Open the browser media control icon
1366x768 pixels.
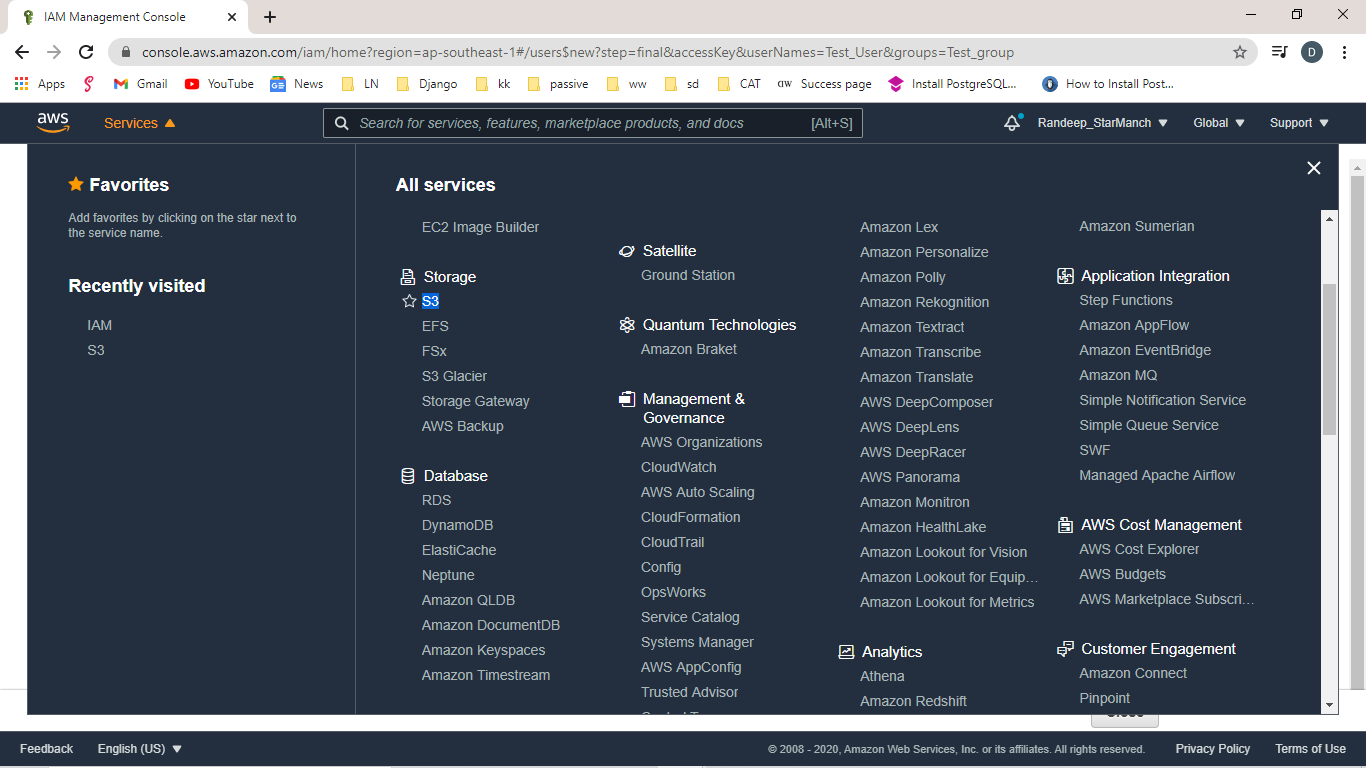(1279, 52)
